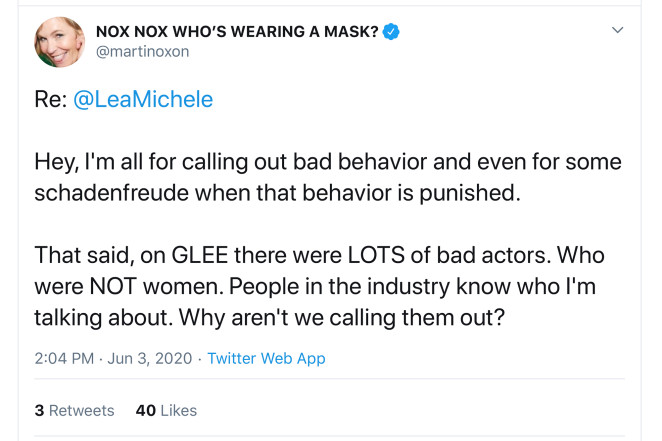This screenshot has height=441, width=662.
Task: Click the blue verified badge icon
Action: pos(391,31)
